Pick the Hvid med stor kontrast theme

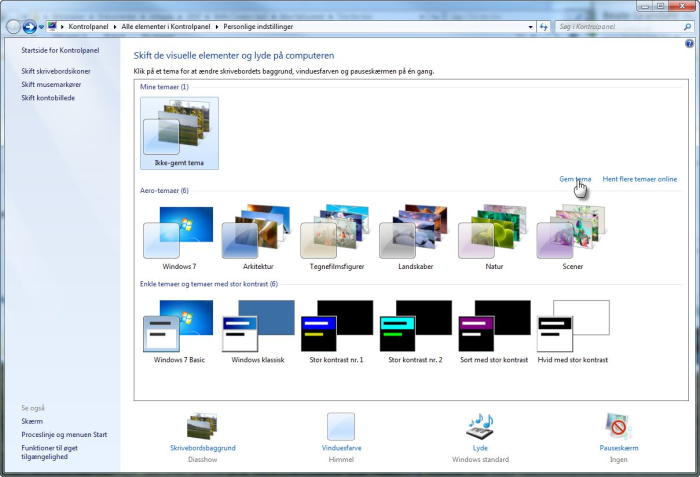click(x=573, y=326)
